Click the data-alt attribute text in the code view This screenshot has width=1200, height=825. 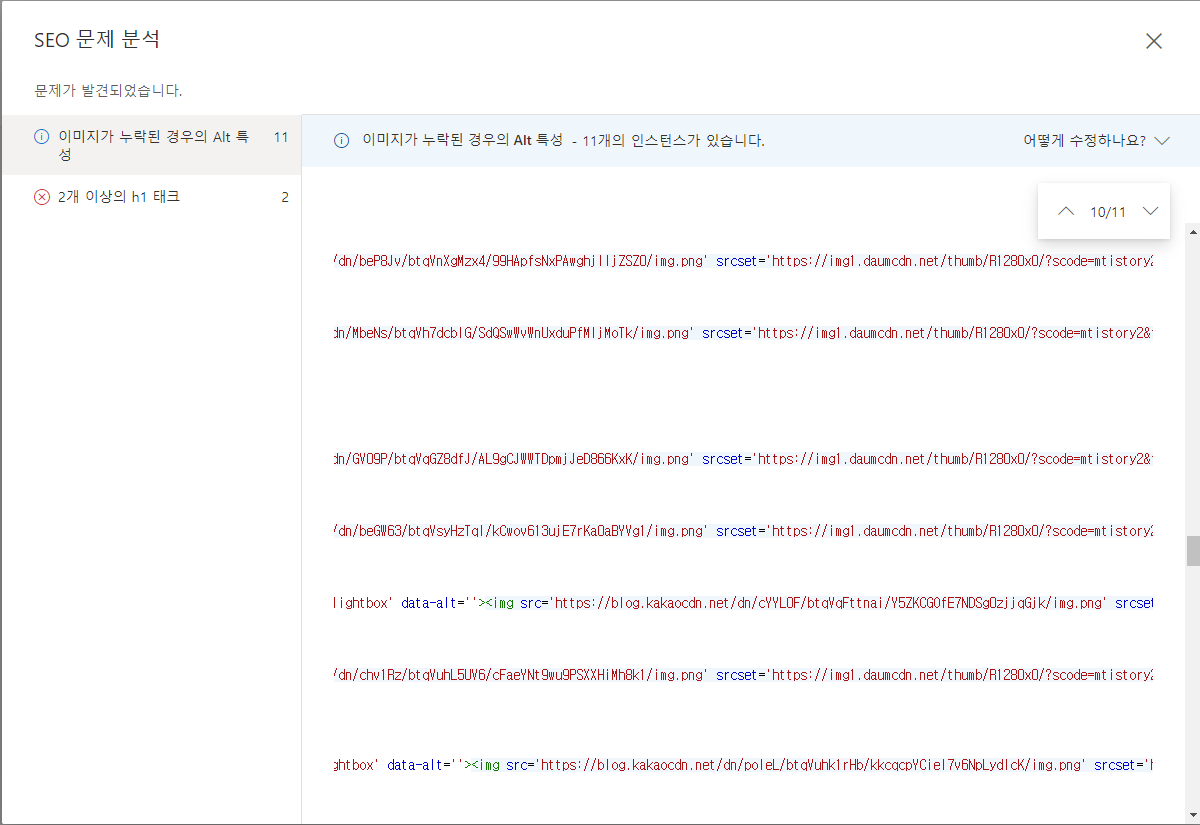click(x=426, y=603)
